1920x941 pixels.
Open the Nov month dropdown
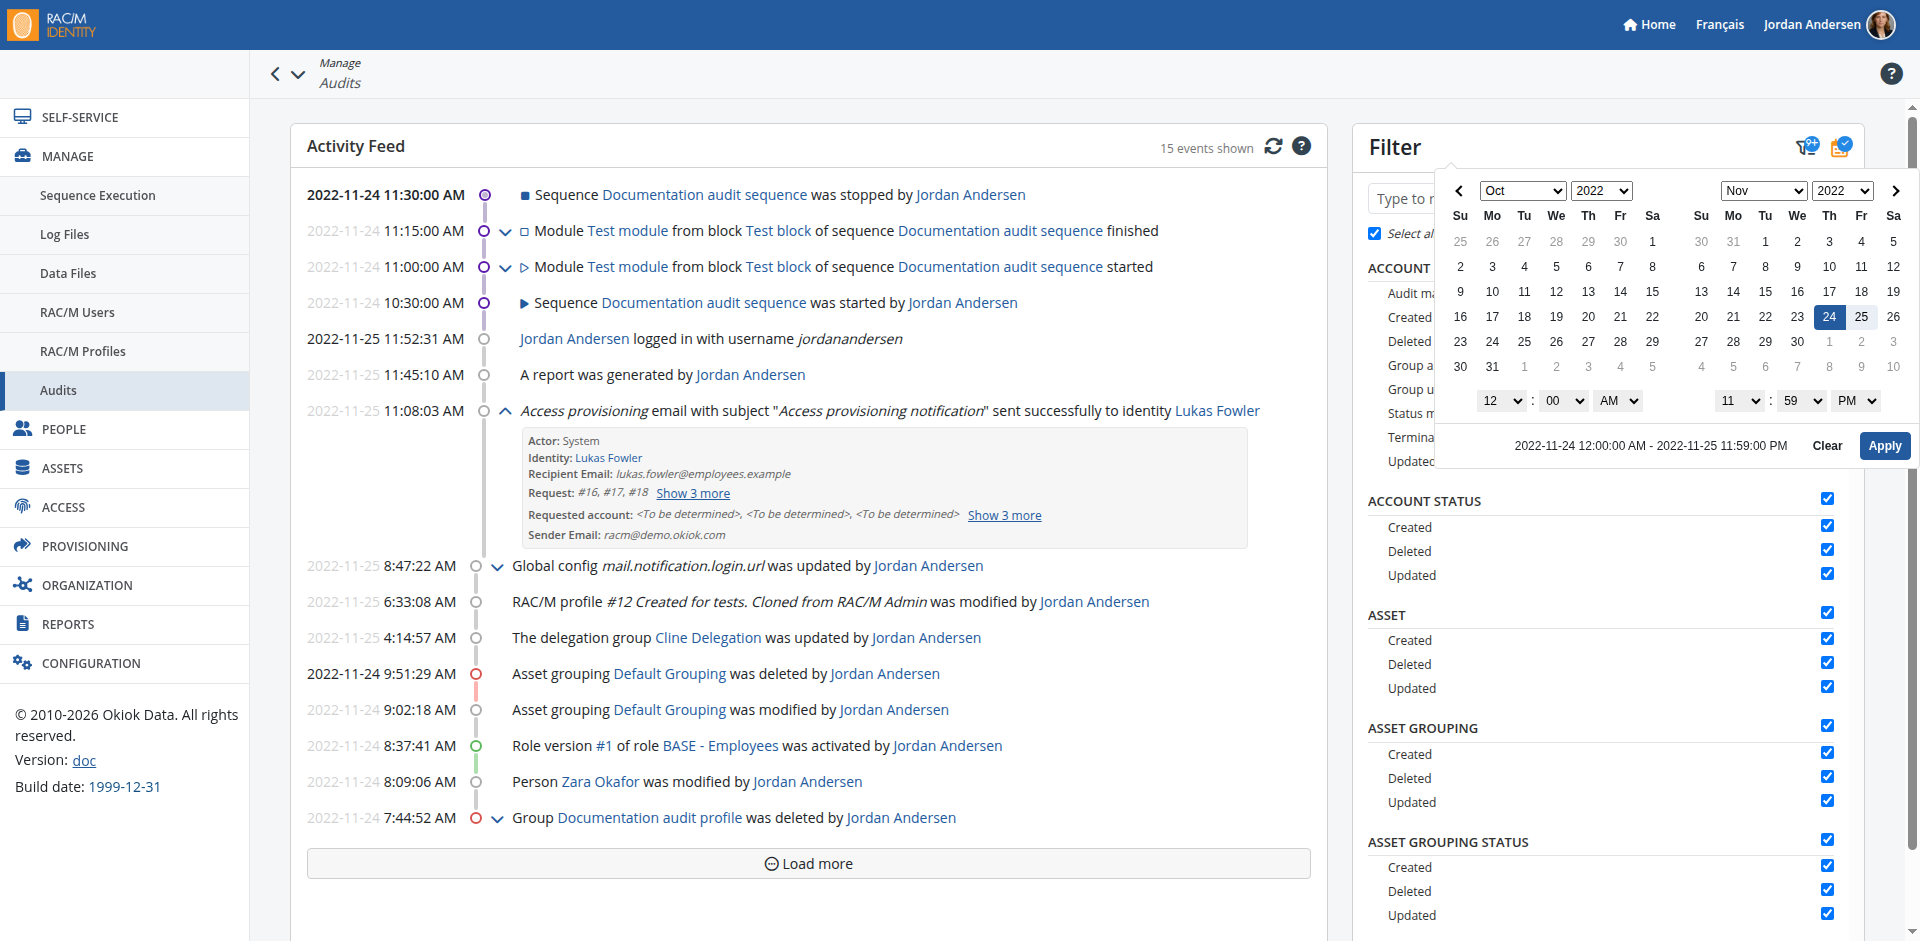[1764, 191]
